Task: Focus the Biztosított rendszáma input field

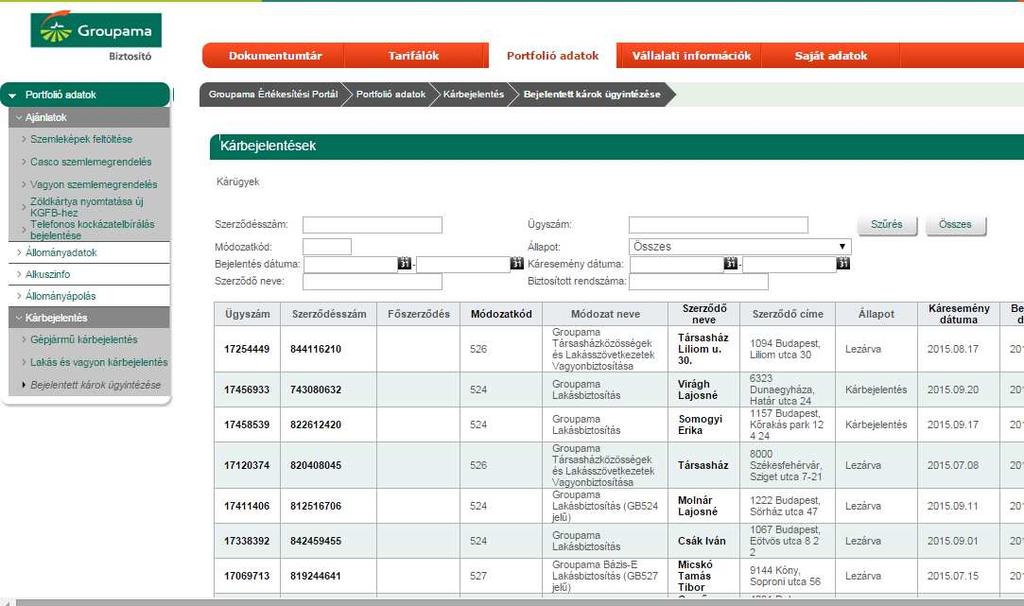Action: click(699, 281)
